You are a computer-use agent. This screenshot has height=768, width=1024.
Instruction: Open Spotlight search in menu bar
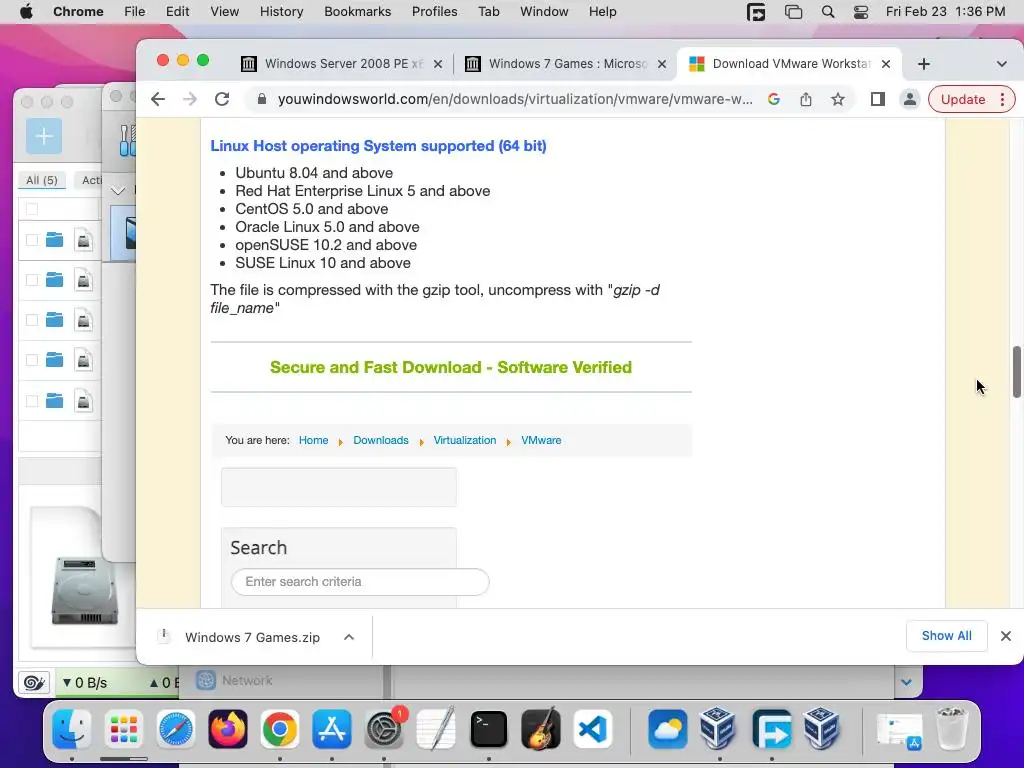(x=827, y=12)
